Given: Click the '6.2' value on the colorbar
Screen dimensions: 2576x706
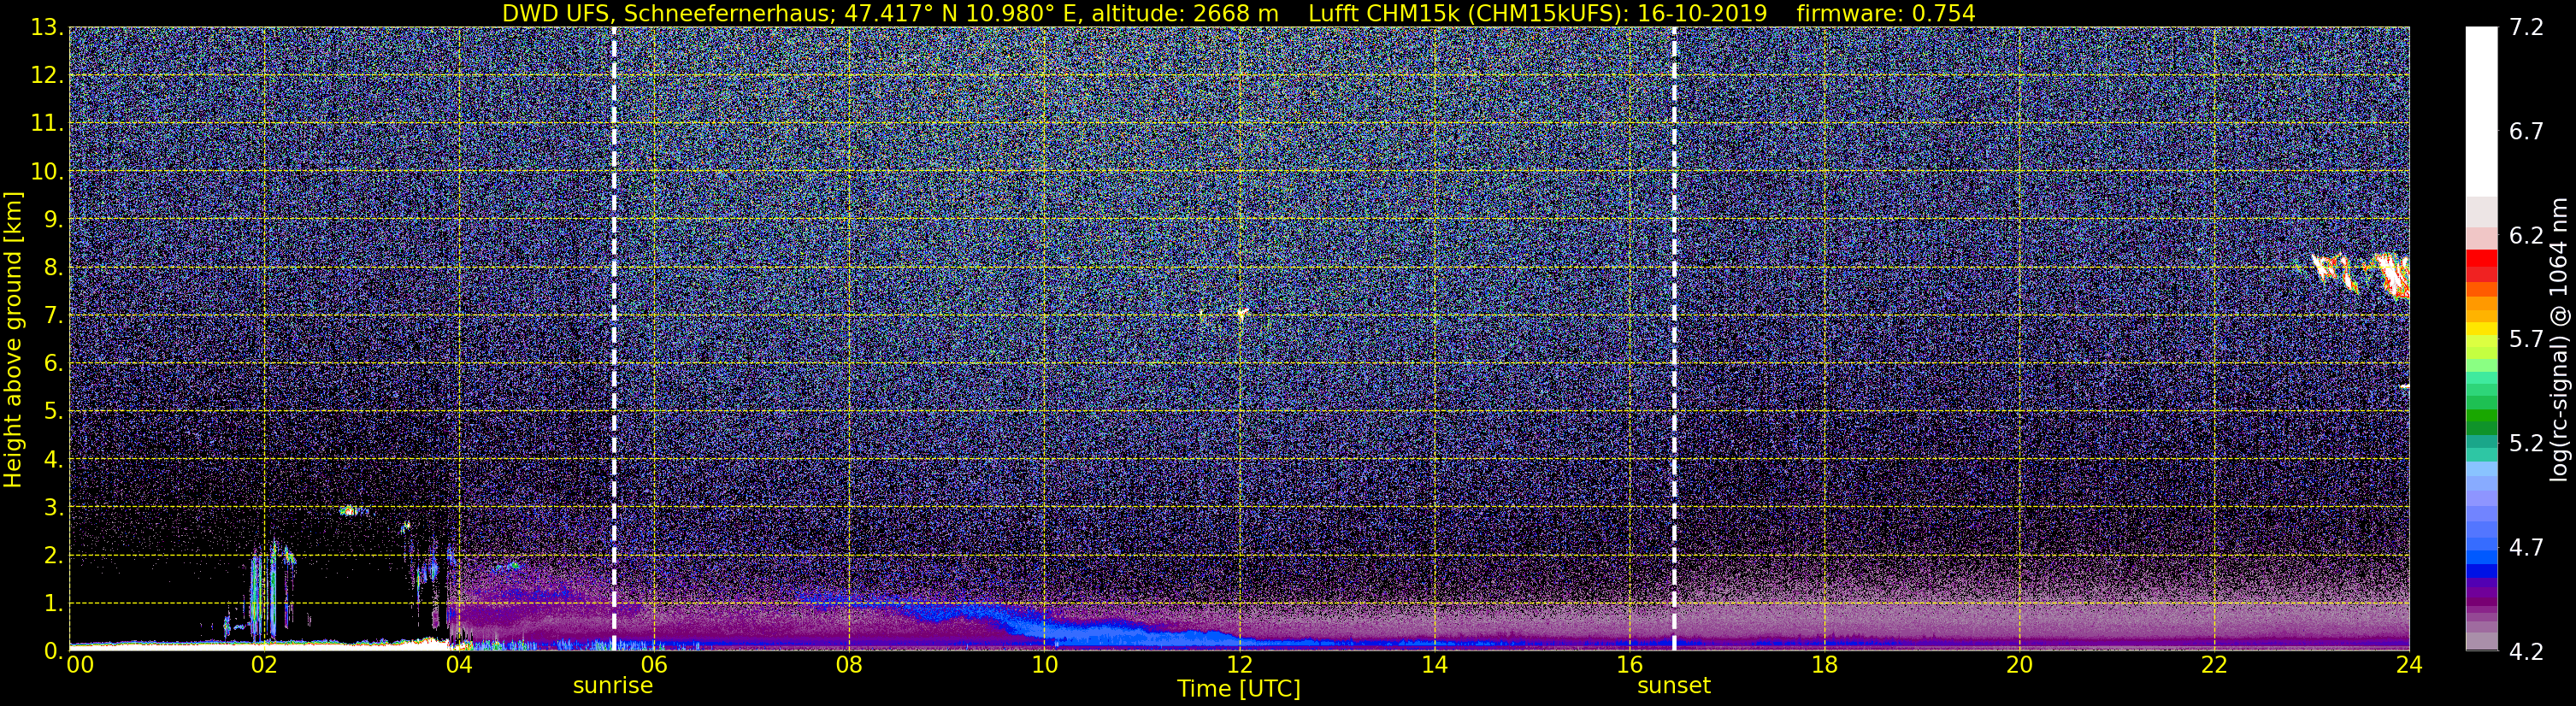Looking at the screenshot, I should click(x=2526, y=236).
